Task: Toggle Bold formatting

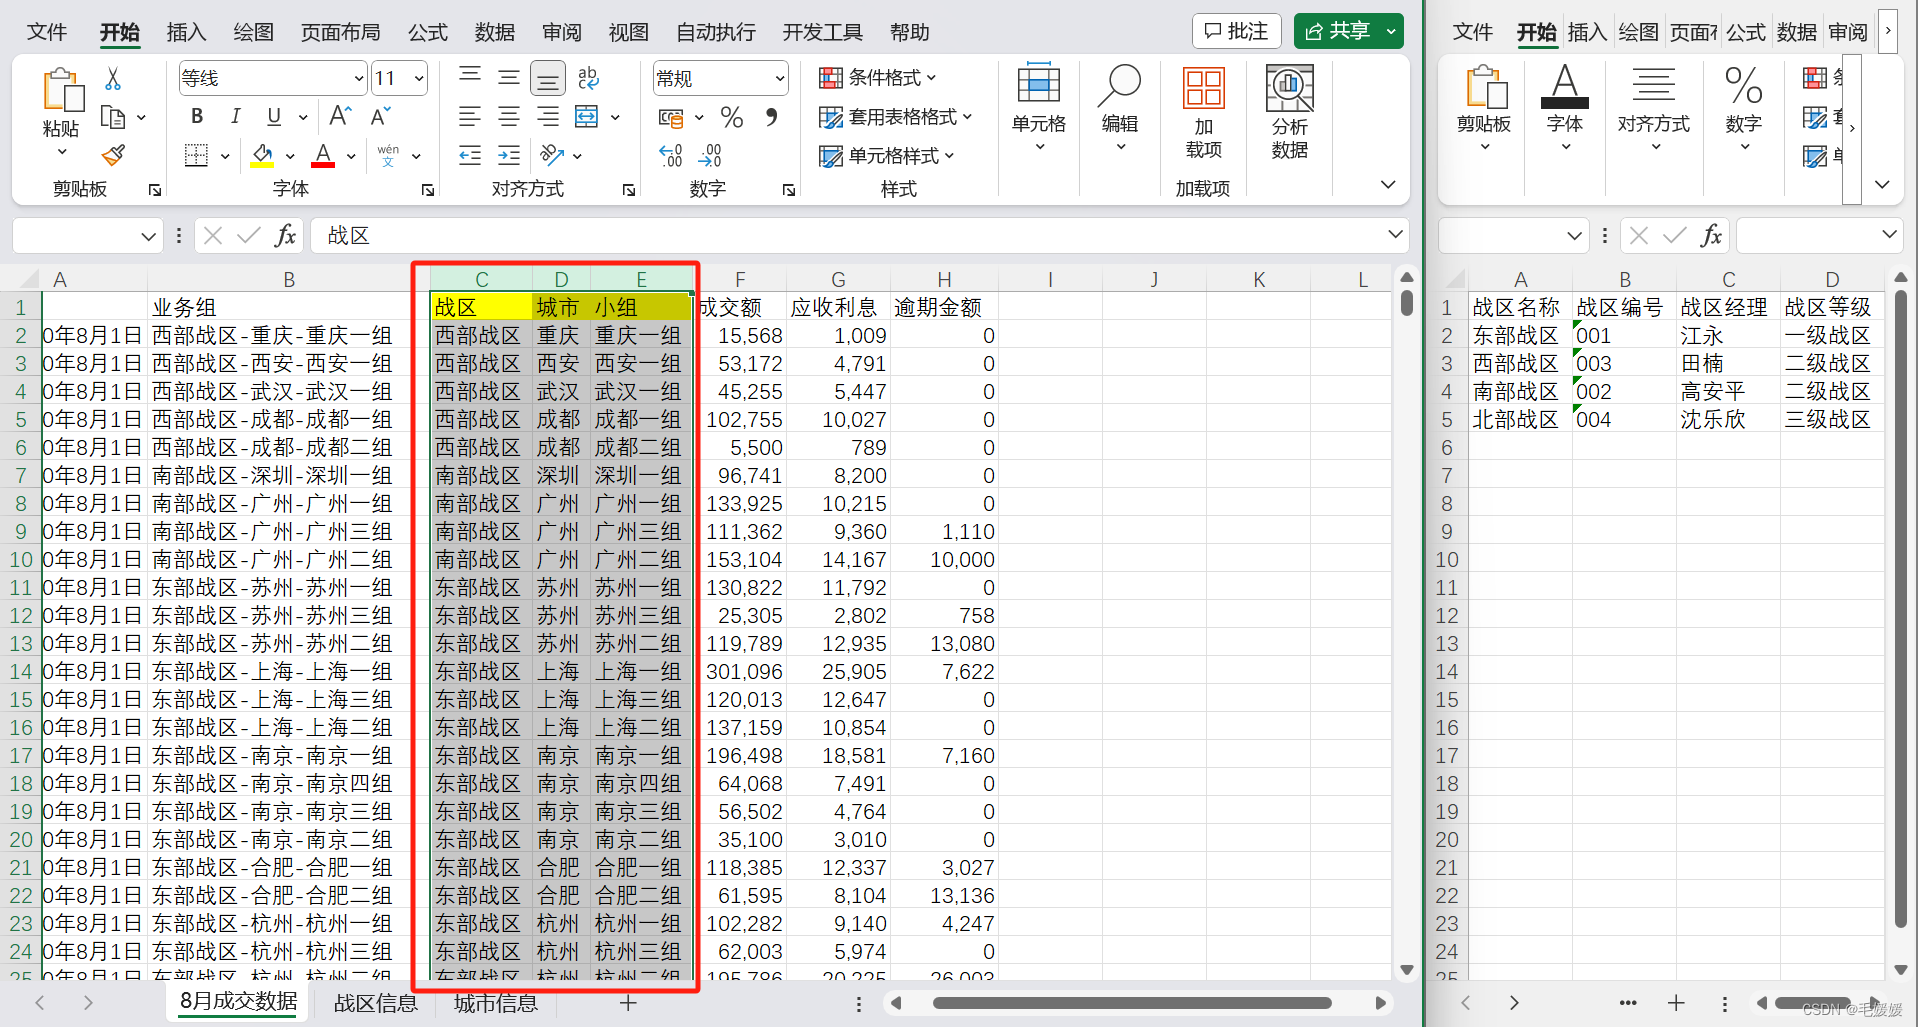Action: coord(197,116)
